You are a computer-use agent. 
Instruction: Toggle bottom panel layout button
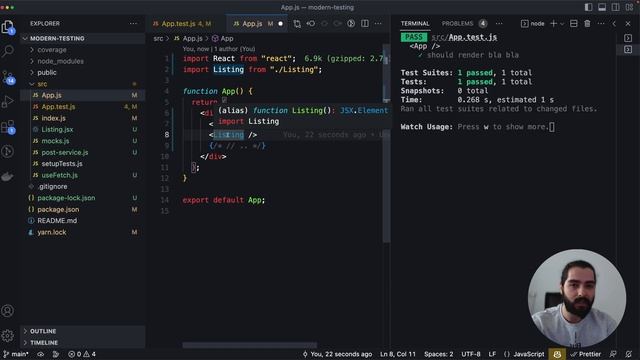pyautogui.click(x=602, y=7)
